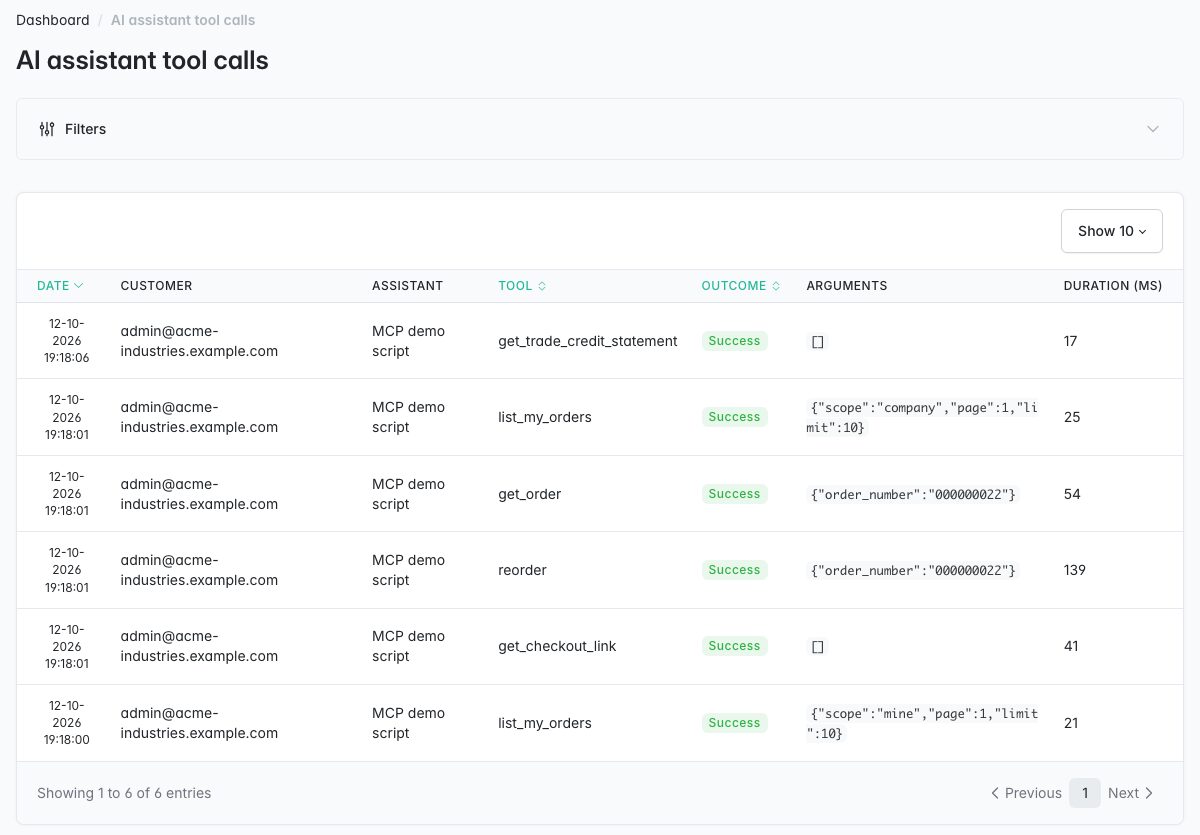Viewport: 1200px width, 835px height.
Task: Select page 1 in pagination
Action: (1085, 793)
